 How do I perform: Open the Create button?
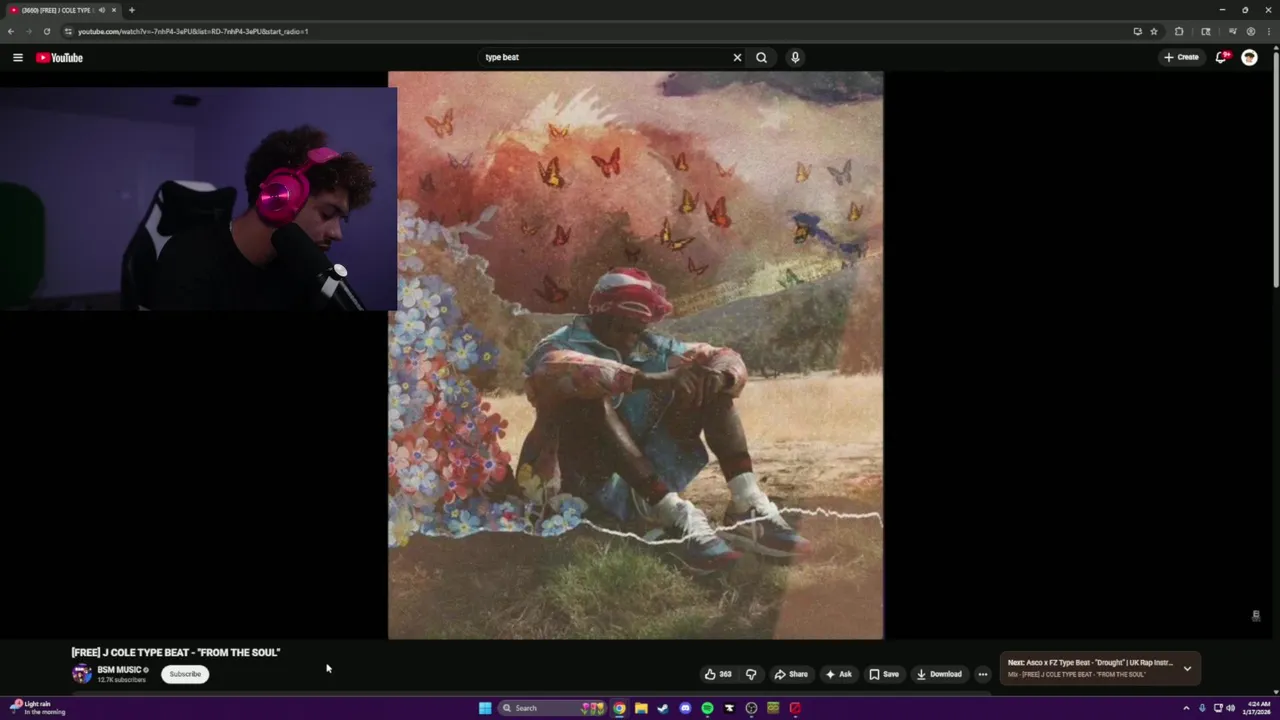(x=1181, y=57)
